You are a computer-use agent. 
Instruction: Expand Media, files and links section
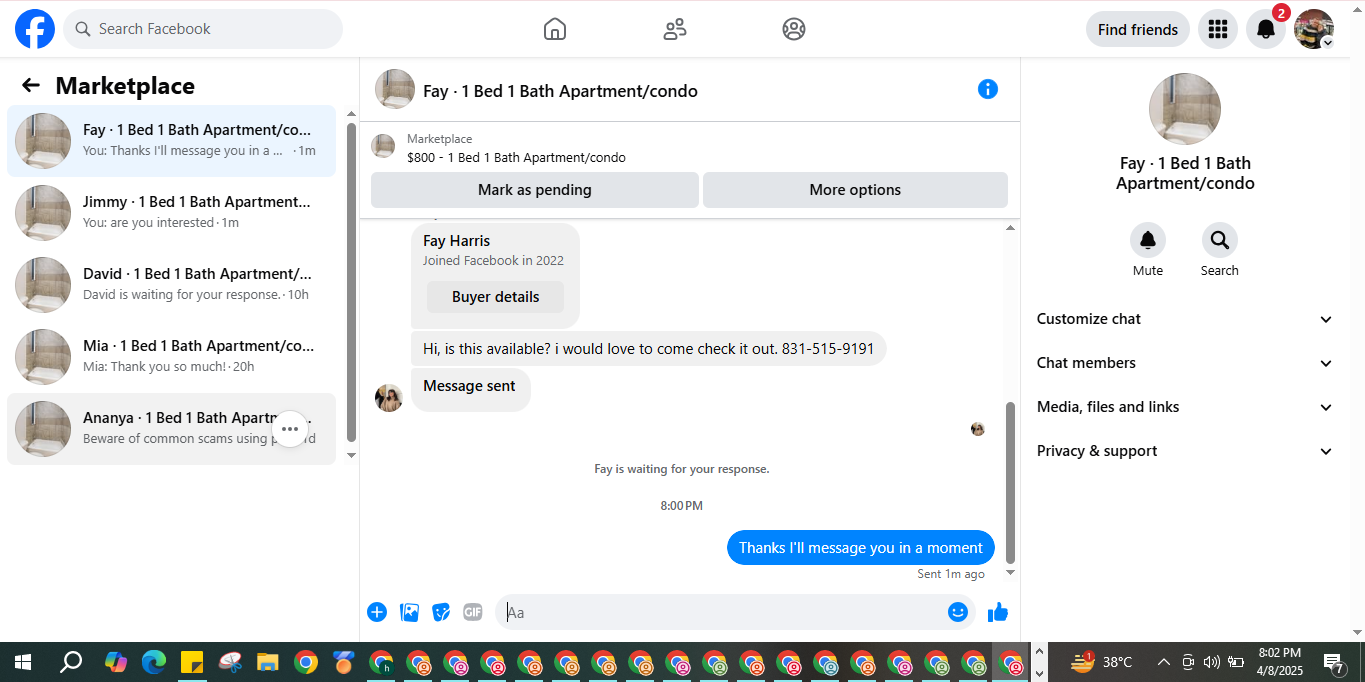pyautogui.click(x=1185, y=407)
